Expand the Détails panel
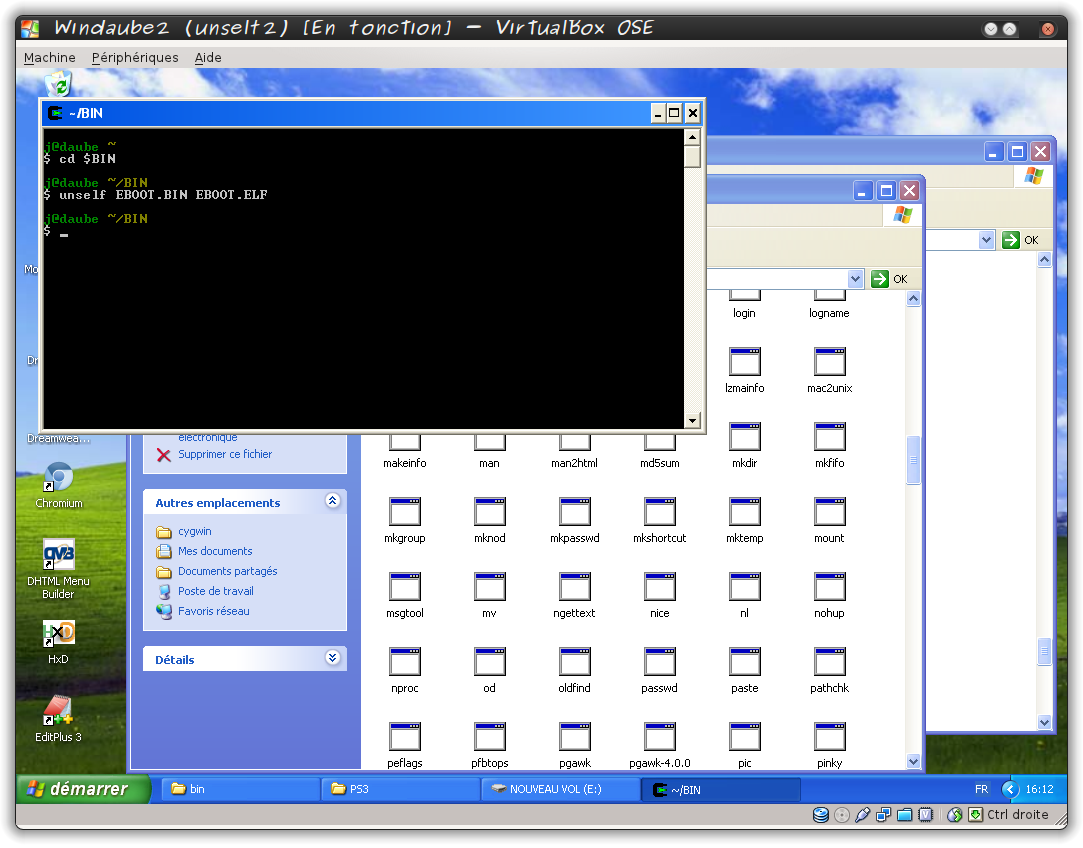 click(x=333, y=658)
